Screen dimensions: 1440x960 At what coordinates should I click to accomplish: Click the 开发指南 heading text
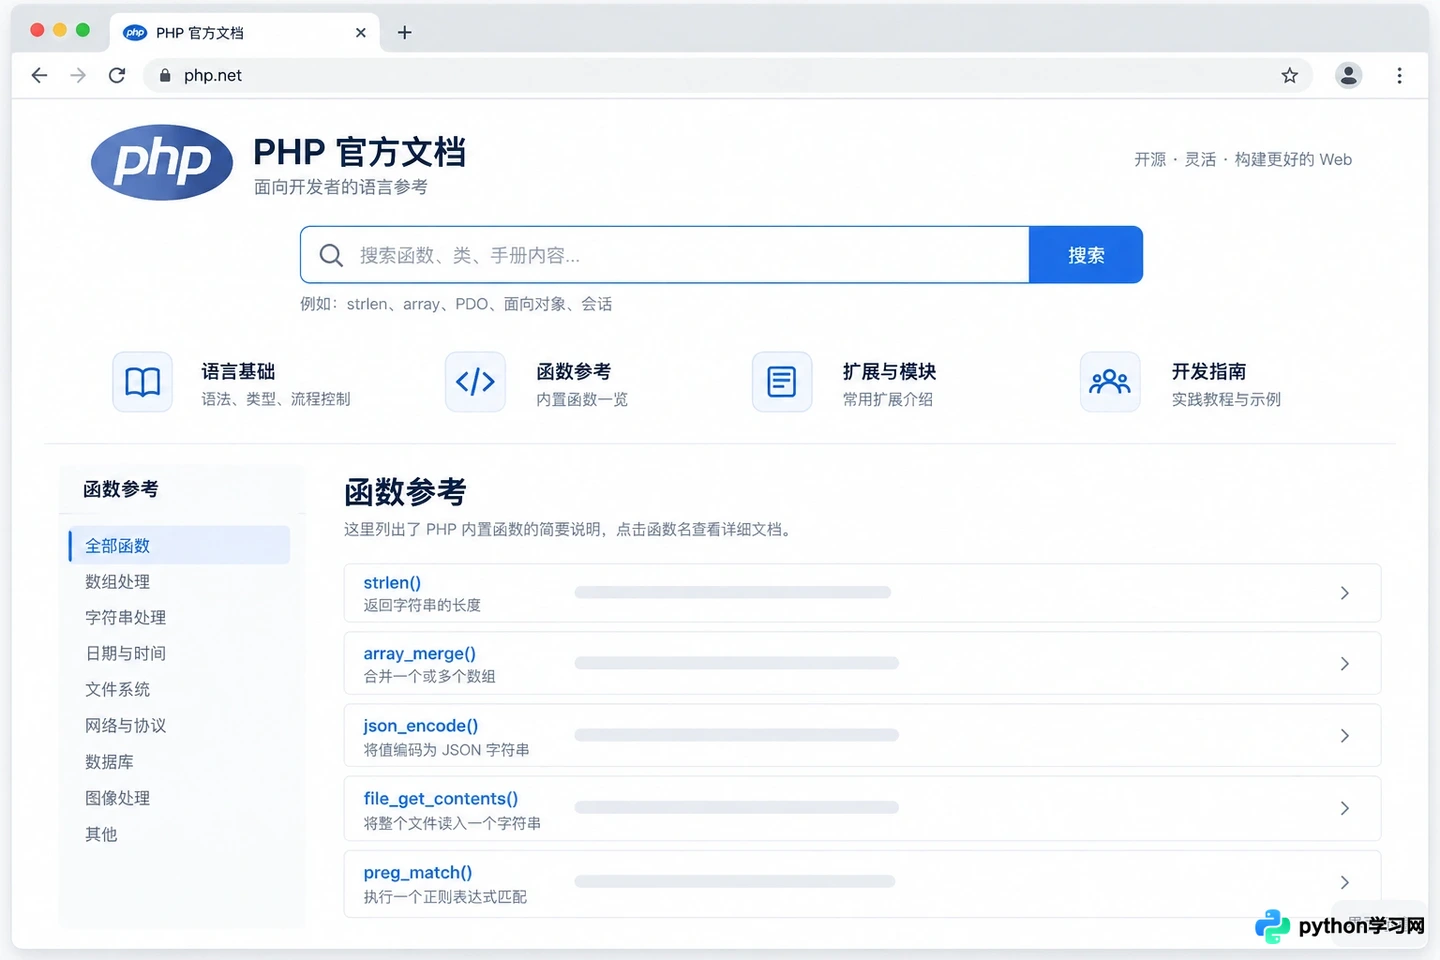pyautogui.click(x=1209, y=371)
